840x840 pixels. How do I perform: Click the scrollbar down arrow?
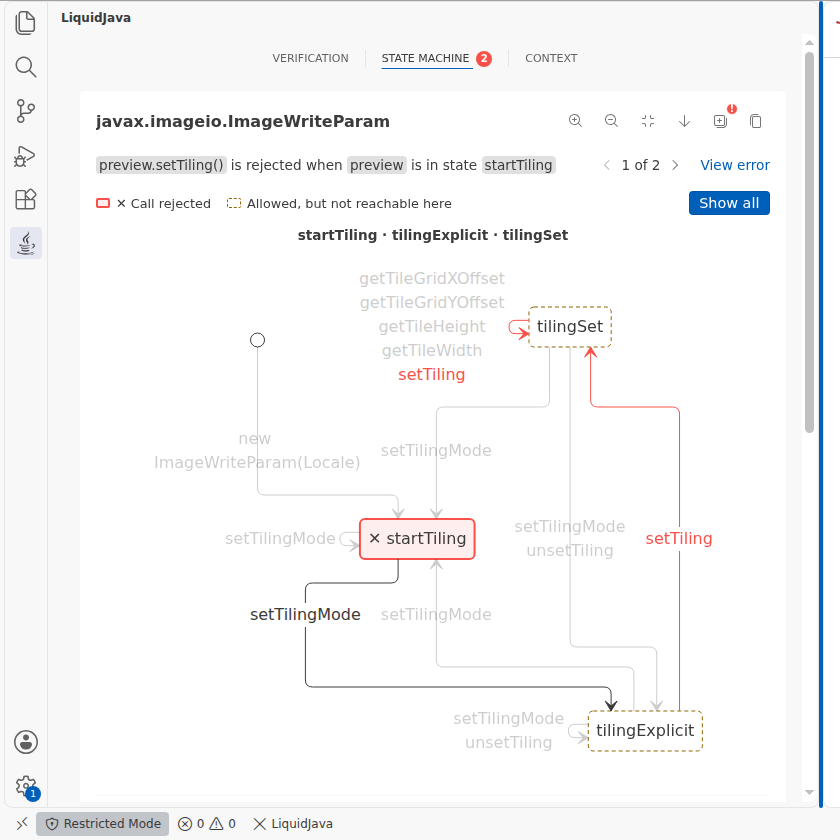pos(809,792)
